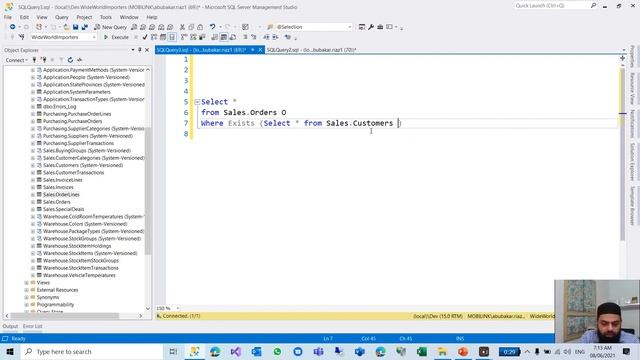Click the Quick Launch search field
This screenshot has width=640, height=360.
click(553, 6)
